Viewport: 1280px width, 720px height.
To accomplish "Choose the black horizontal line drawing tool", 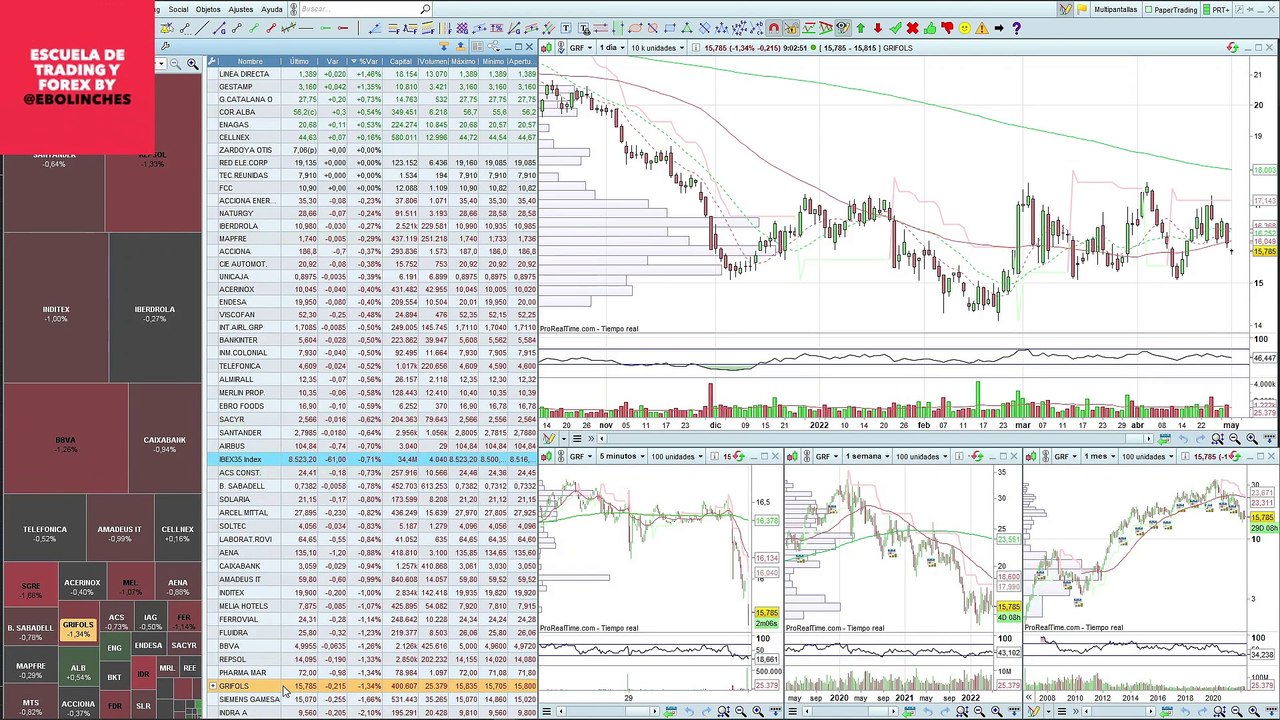I will [x=306, y=28].
